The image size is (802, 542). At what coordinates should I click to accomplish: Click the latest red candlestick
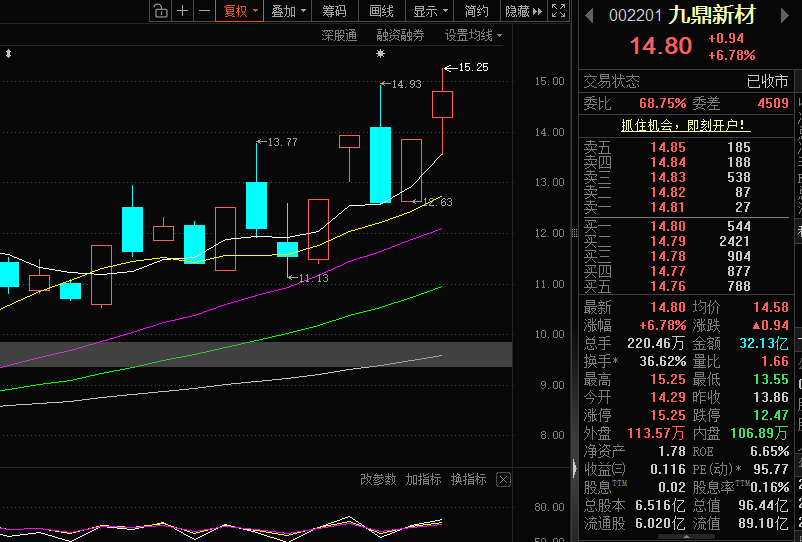click(x=442, y=105)
